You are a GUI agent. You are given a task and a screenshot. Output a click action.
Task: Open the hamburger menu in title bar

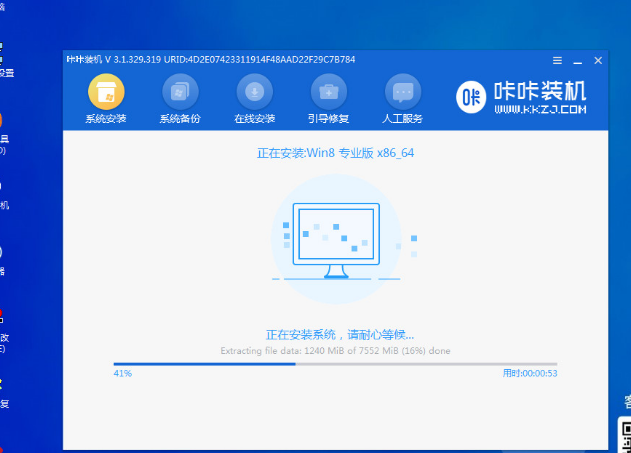point(557,60)
